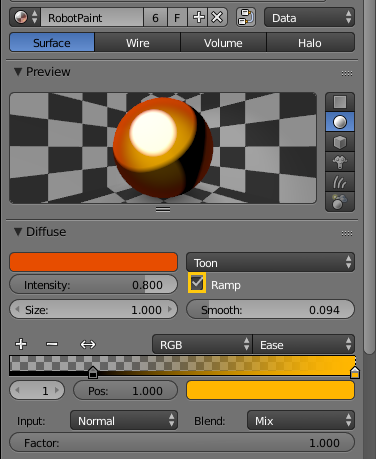Click the material preview sphere
Screen dimensions: 376x459
coord(163,148)
